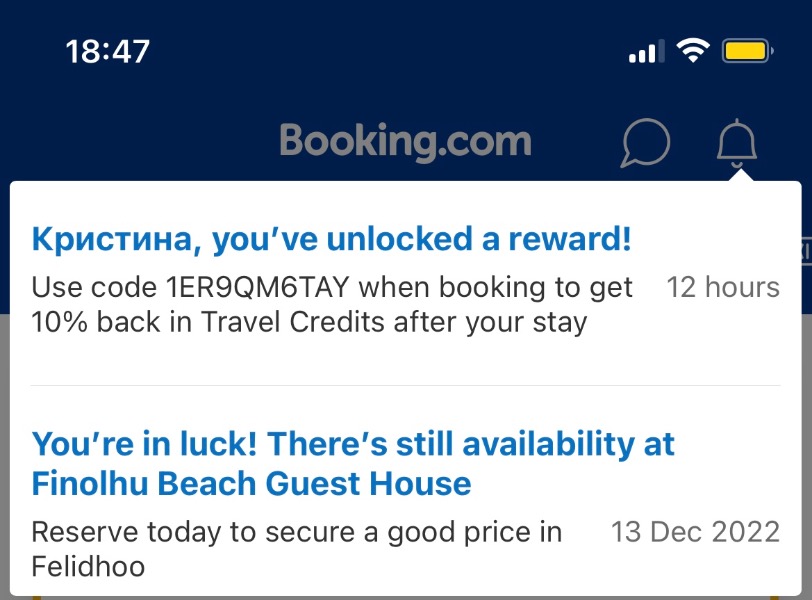Viewport: 812px width, 600px height.
Task: Tap the "13 Dec 2022" notification date
Action: pyautogui.click(x=695, y=532)
